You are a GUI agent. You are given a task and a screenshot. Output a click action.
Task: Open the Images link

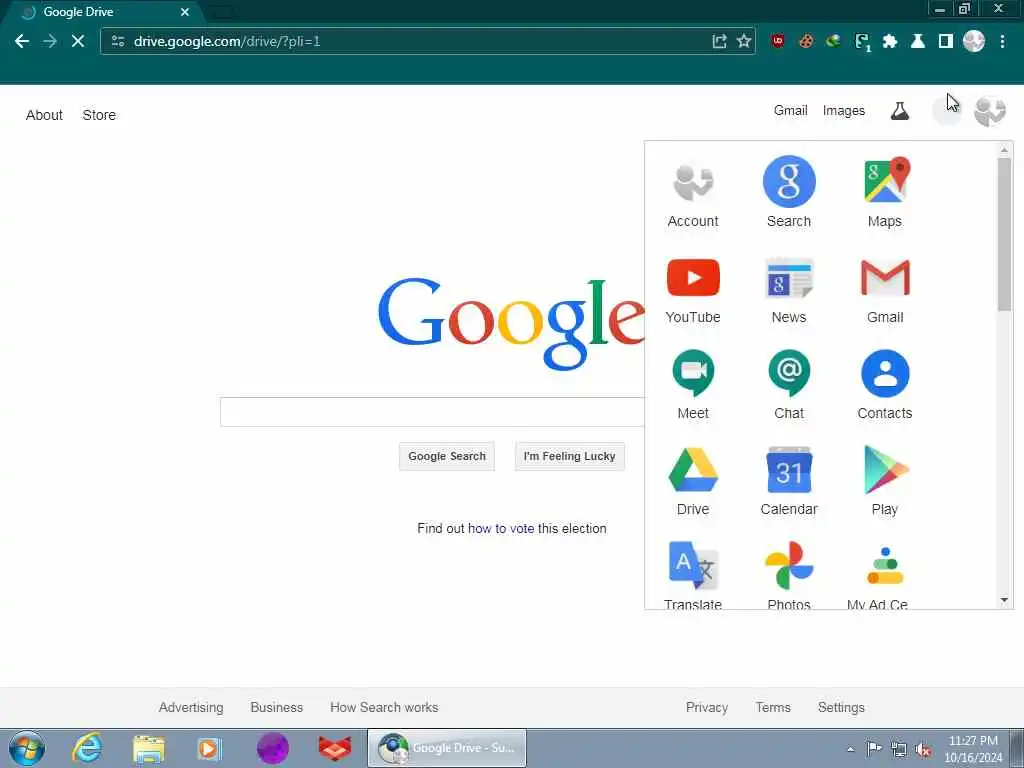coord(844,110)
